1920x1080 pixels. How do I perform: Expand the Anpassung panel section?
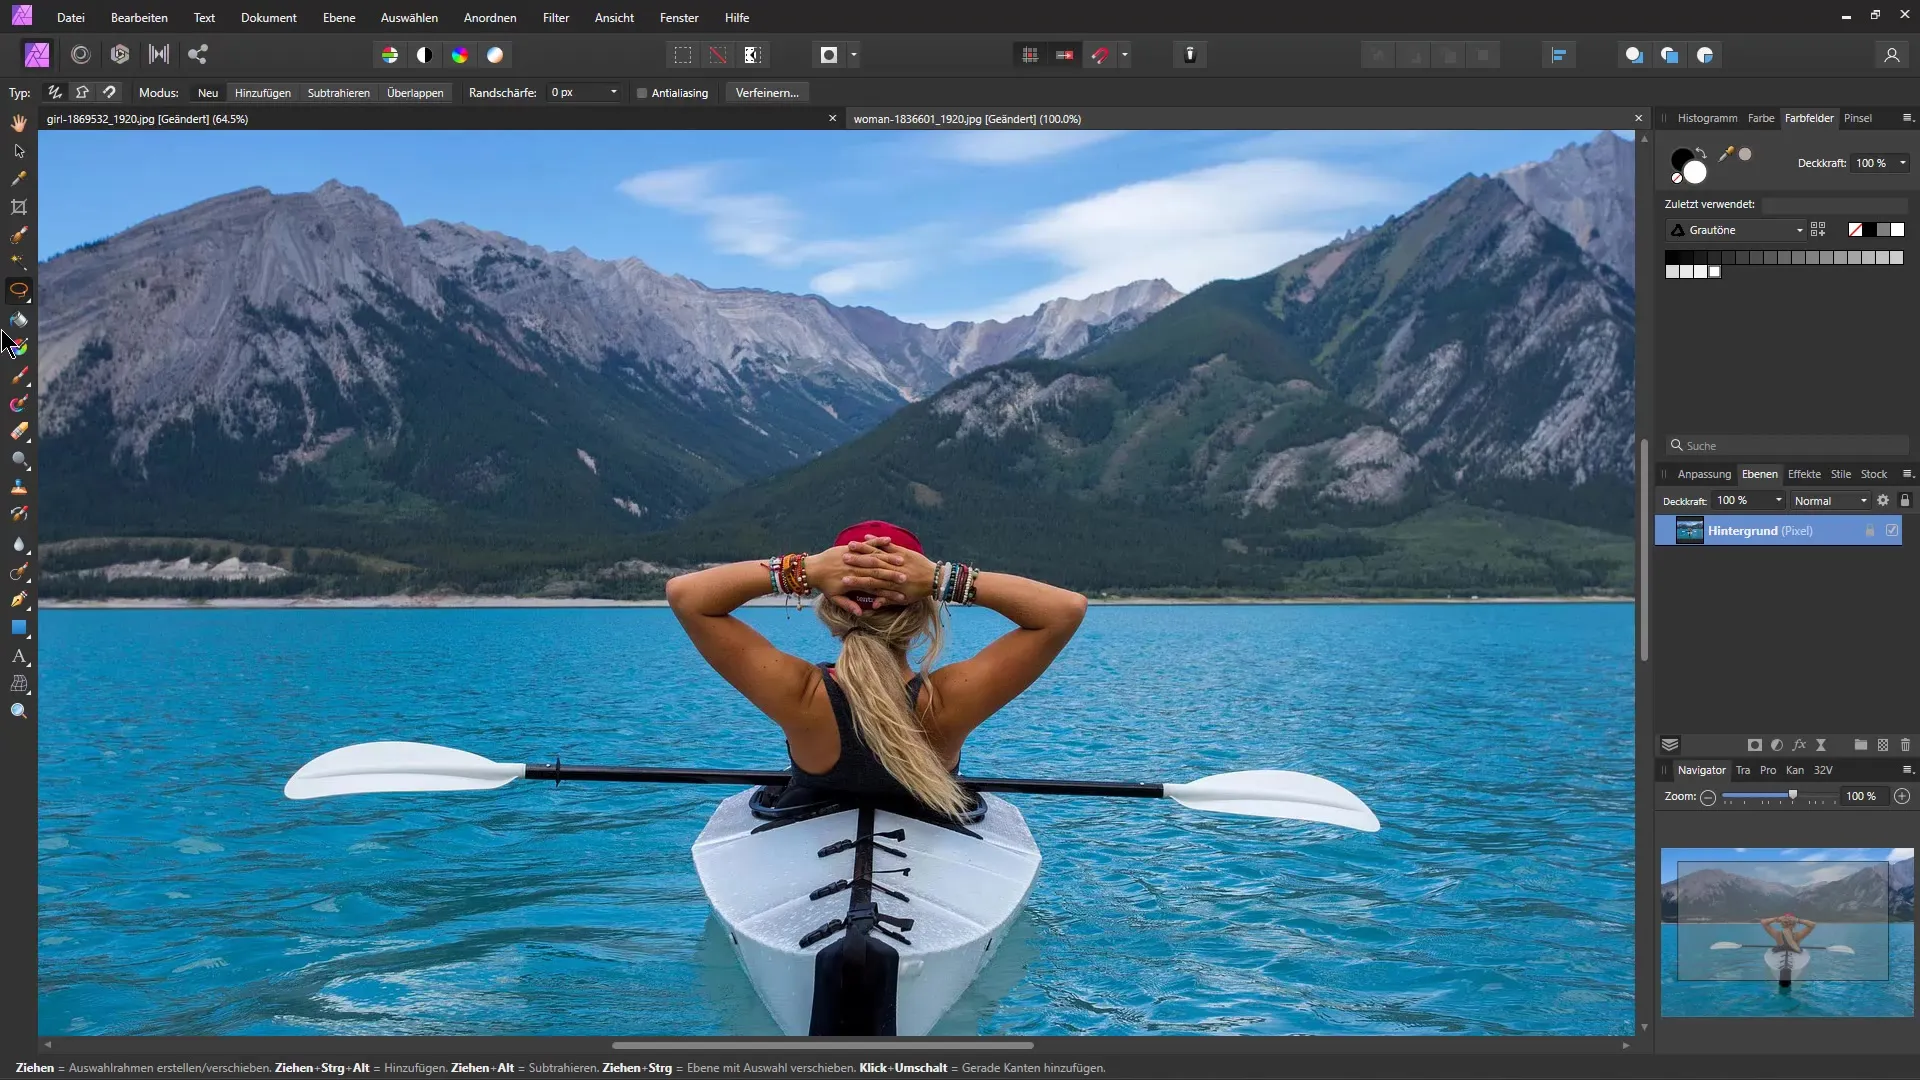tap(1702, 473)
